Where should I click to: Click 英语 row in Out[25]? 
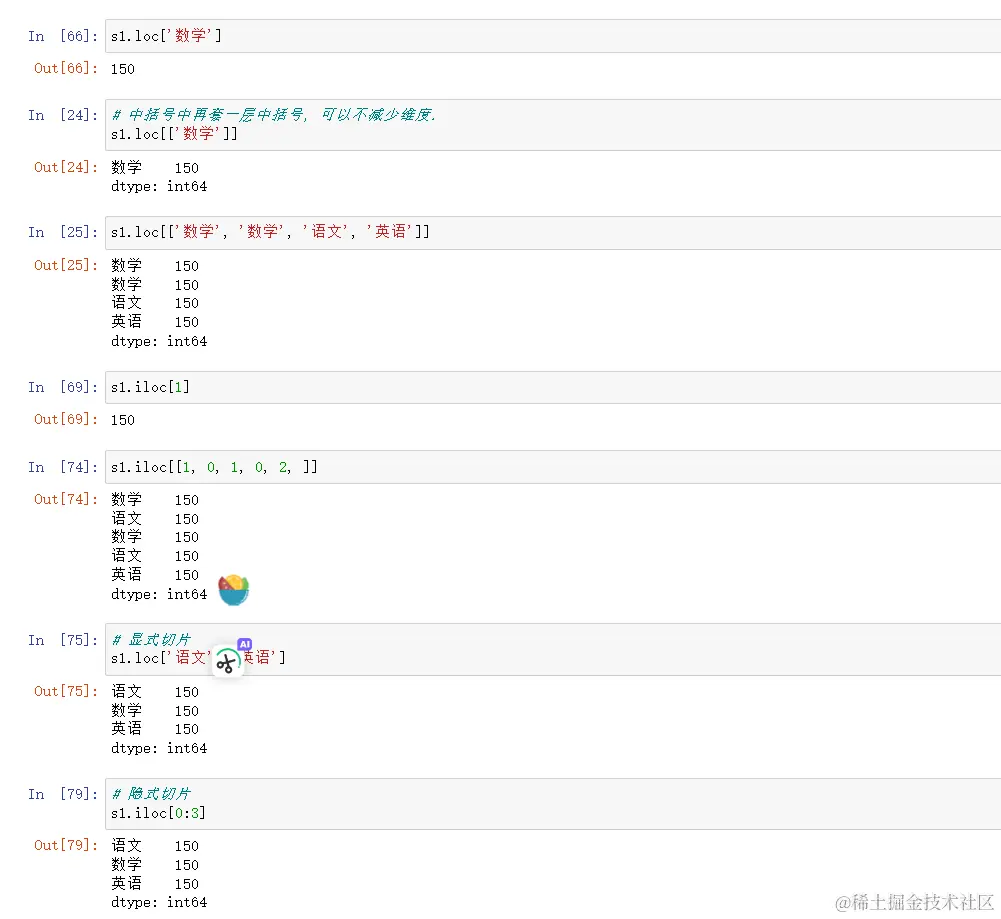(155, 322)
